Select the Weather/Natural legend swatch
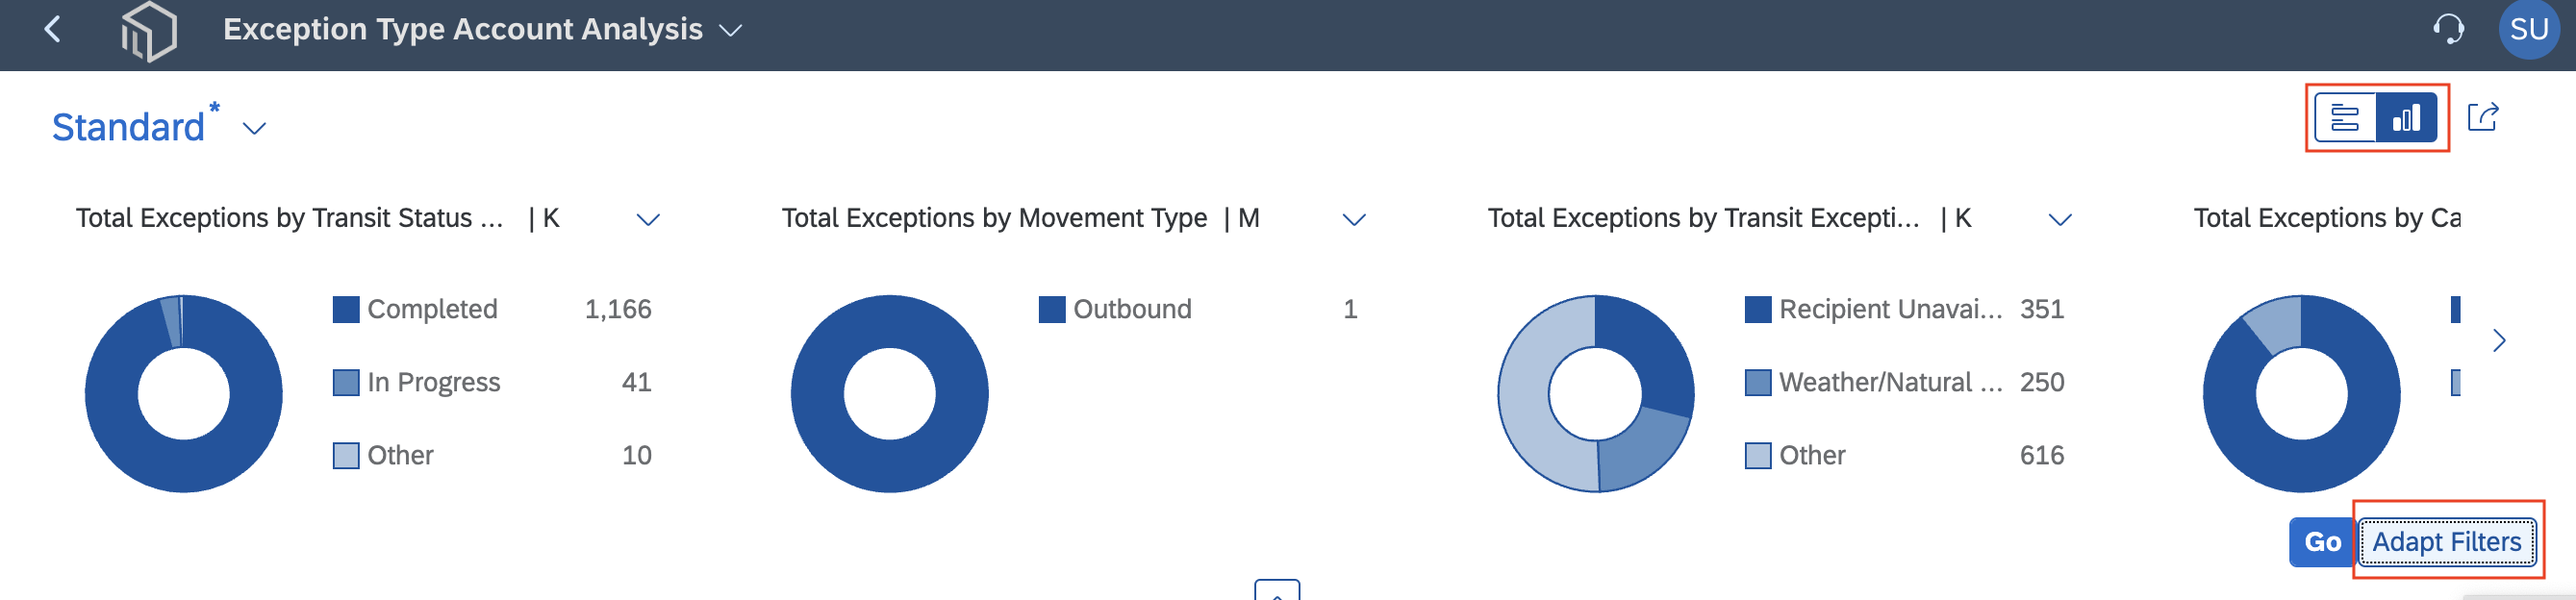 [x=1758, y=383]
